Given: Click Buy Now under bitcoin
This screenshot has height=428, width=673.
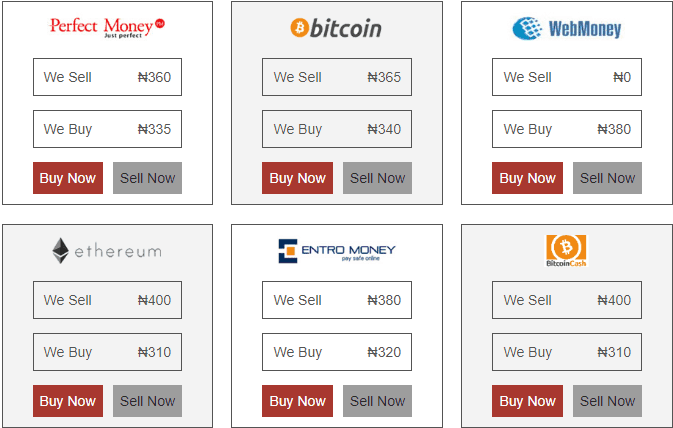Looking at the screenshot, I should click(297, 178).
